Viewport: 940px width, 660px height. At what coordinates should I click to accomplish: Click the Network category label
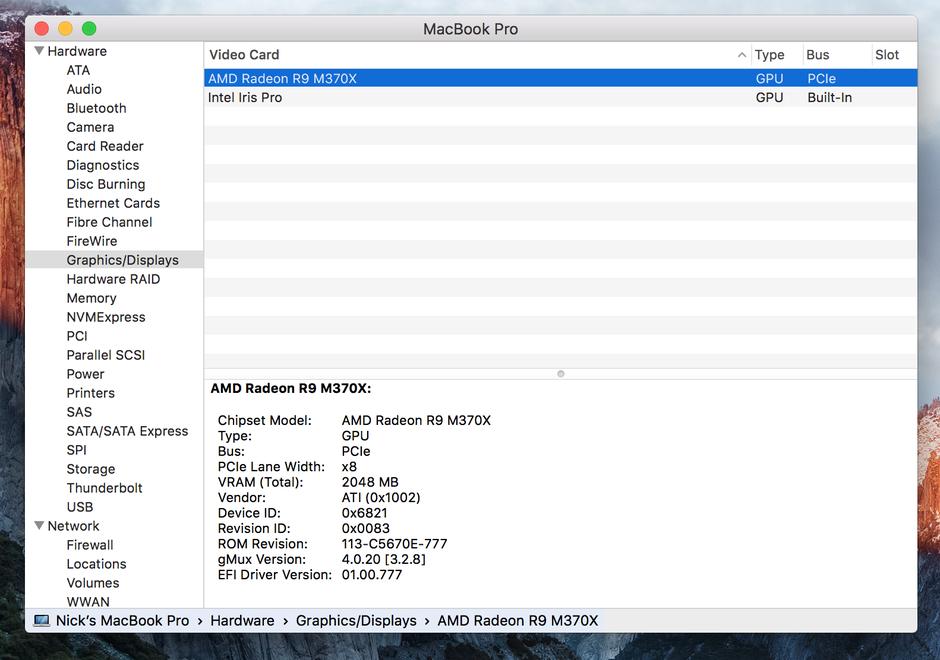[x=74, y=526]
